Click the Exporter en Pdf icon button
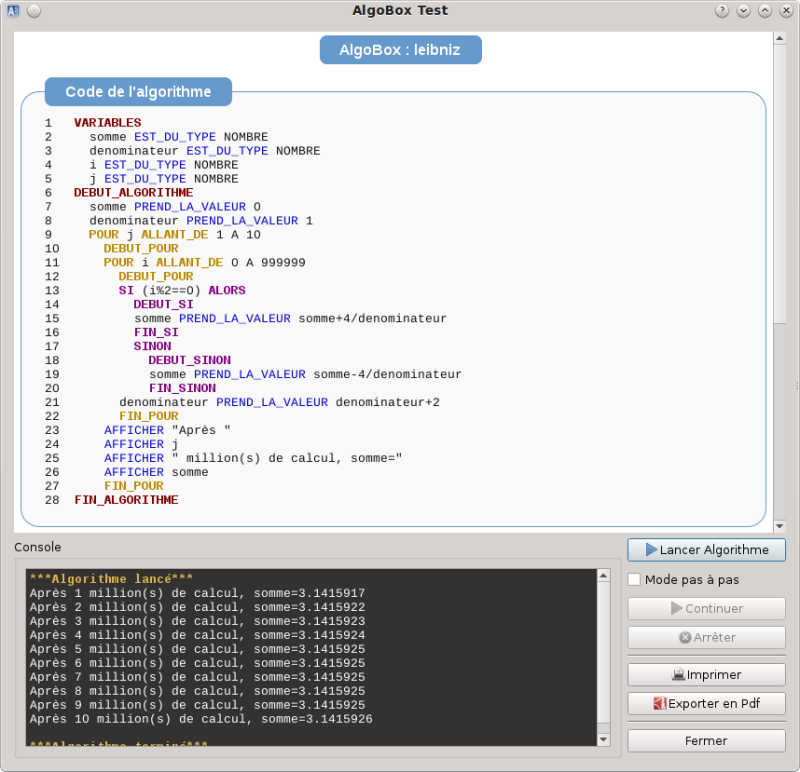The image size is (800, 772). 706,703
